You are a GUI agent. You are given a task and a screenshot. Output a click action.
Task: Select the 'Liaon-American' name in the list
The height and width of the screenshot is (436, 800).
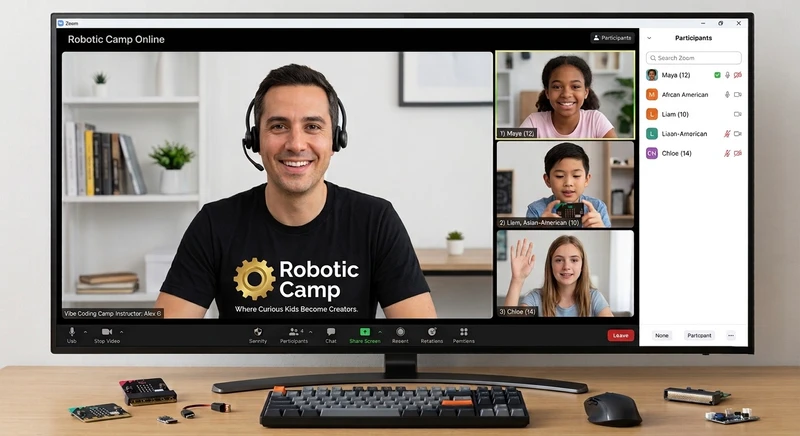[684, 134]
